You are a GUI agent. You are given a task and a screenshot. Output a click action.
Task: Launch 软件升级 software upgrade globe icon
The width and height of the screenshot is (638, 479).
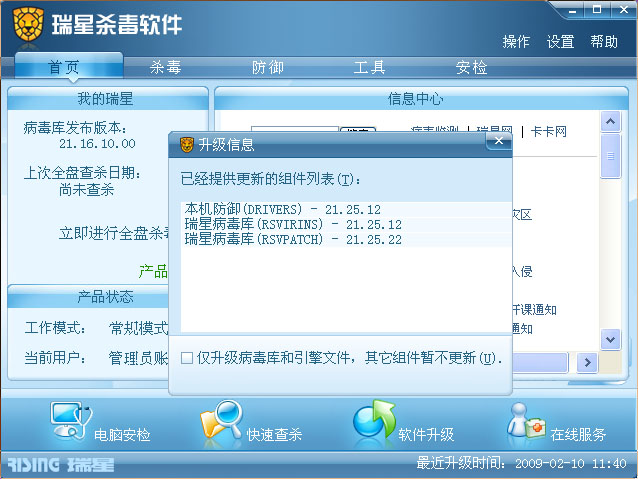point(374,420)
